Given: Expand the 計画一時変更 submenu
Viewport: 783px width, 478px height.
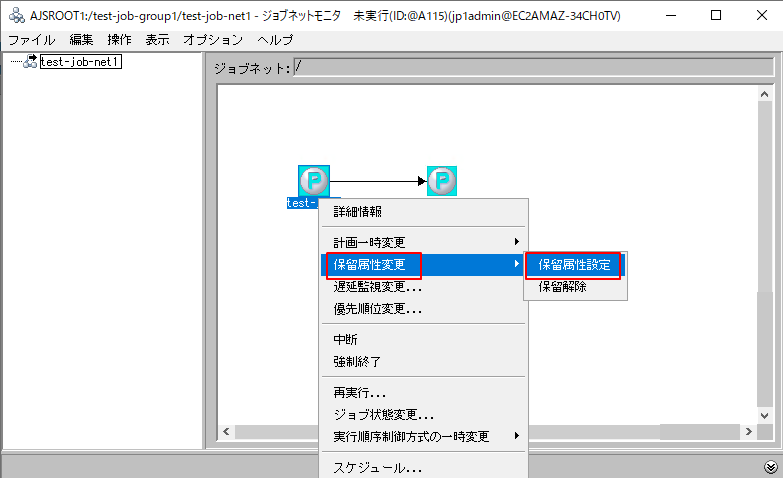Looking at the screenshot, I should [x=423, y=243].
